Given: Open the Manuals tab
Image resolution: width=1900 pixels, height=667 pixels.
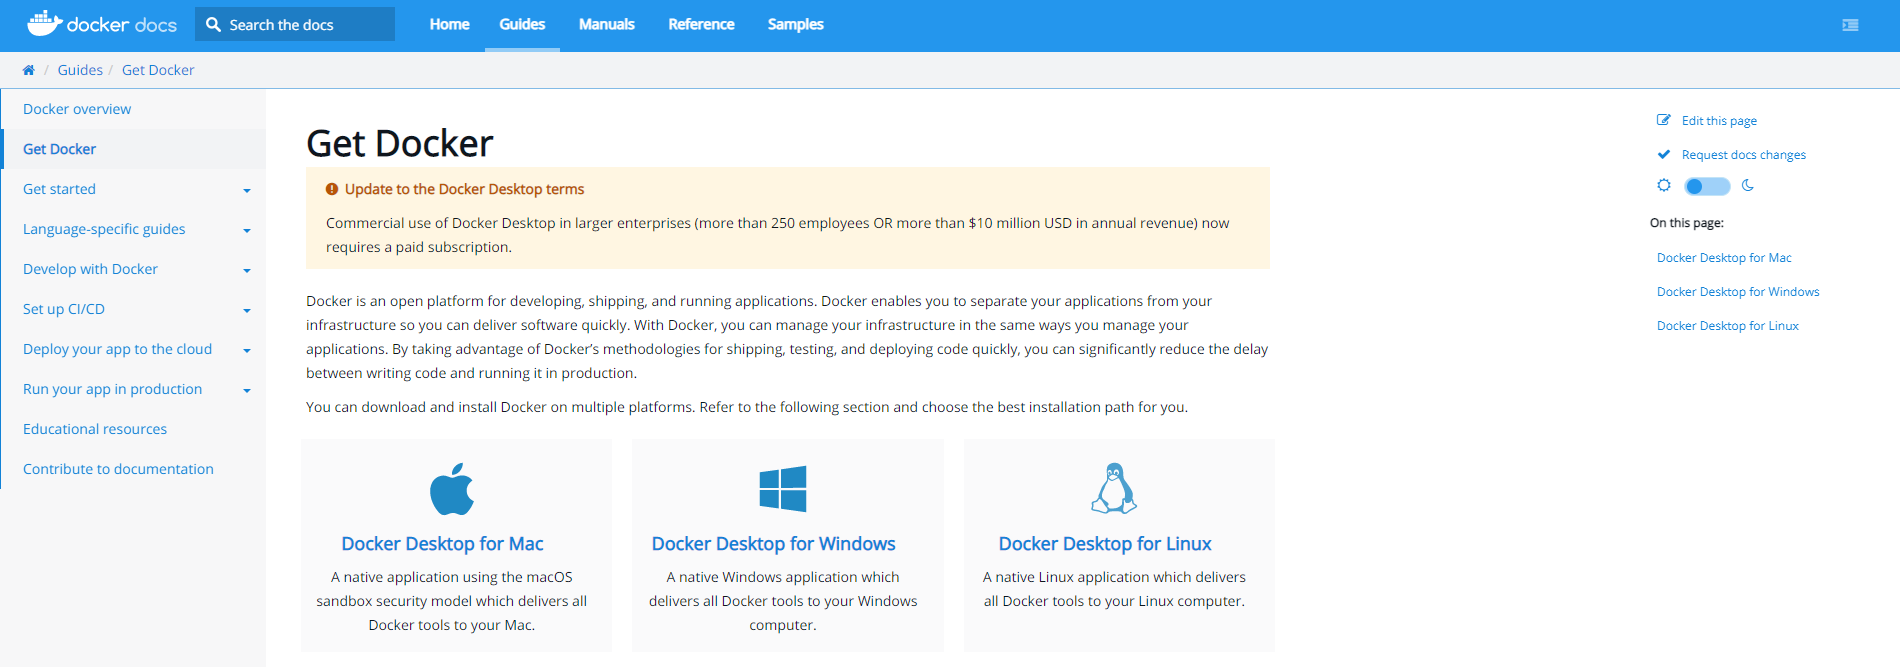Looking at the screenshot, I should coord(606,24).
